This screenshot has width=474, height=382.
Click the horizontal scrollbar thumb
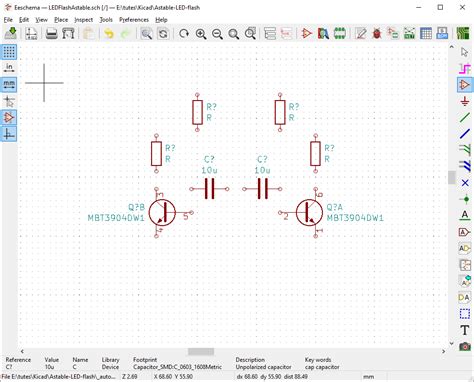pos(201,352)
